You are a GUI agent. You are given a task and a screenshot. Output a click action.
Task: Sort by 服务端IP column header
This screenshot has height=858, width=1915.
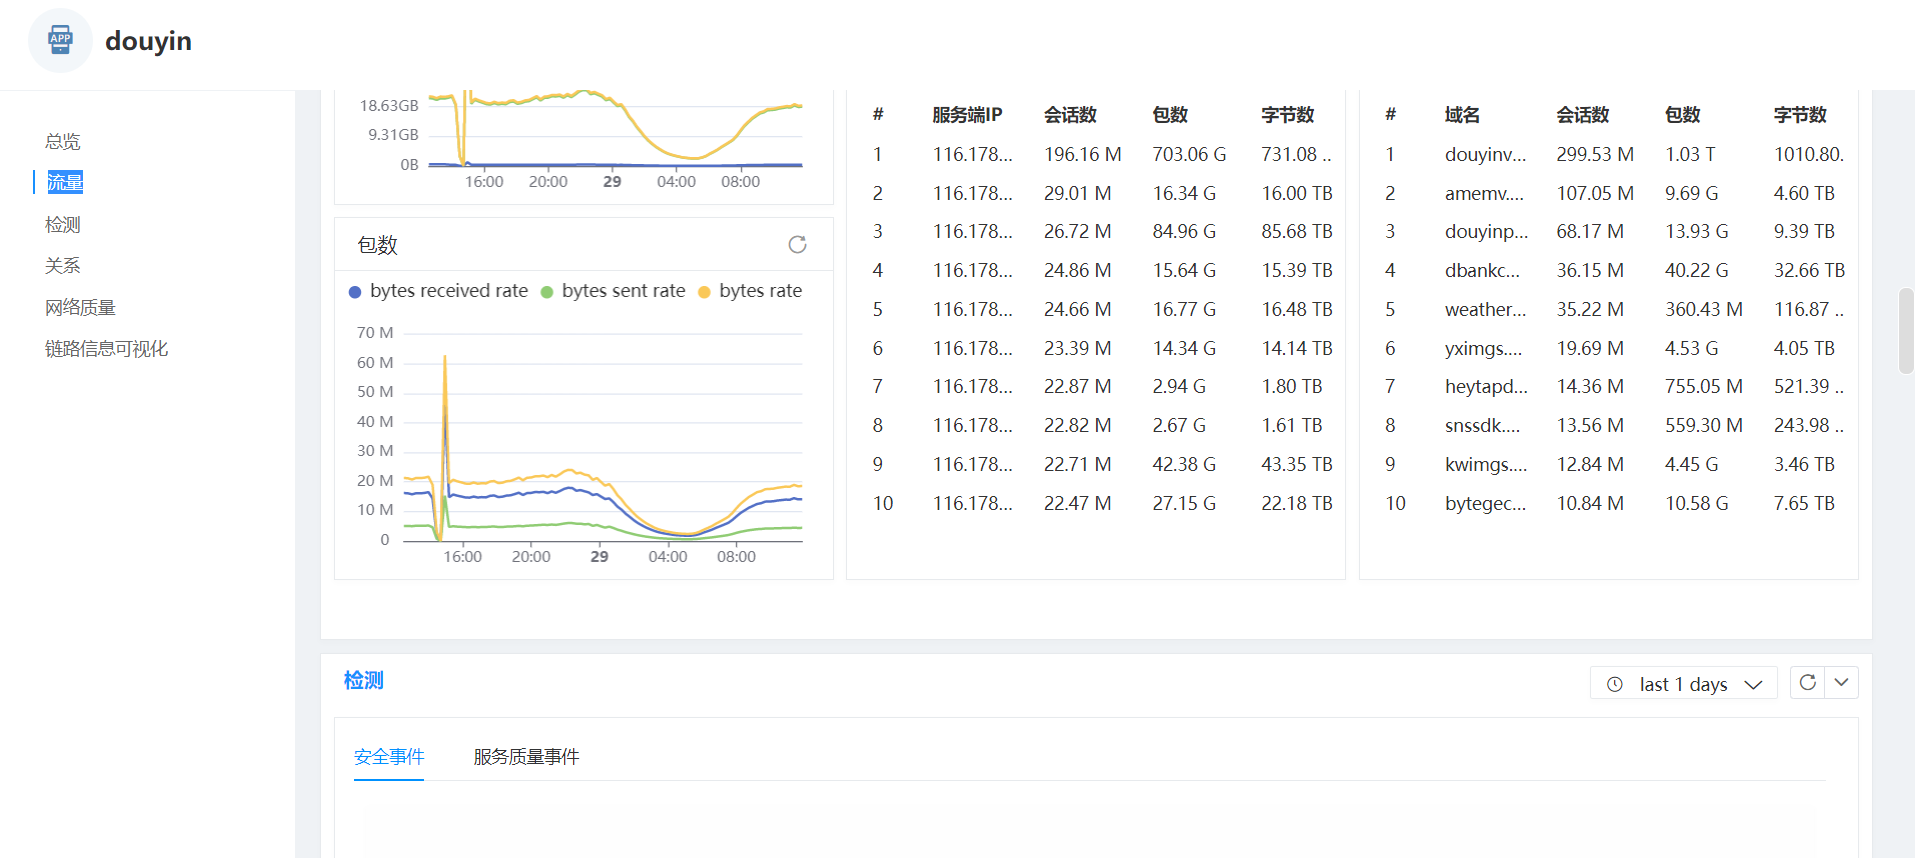(966, 115)
